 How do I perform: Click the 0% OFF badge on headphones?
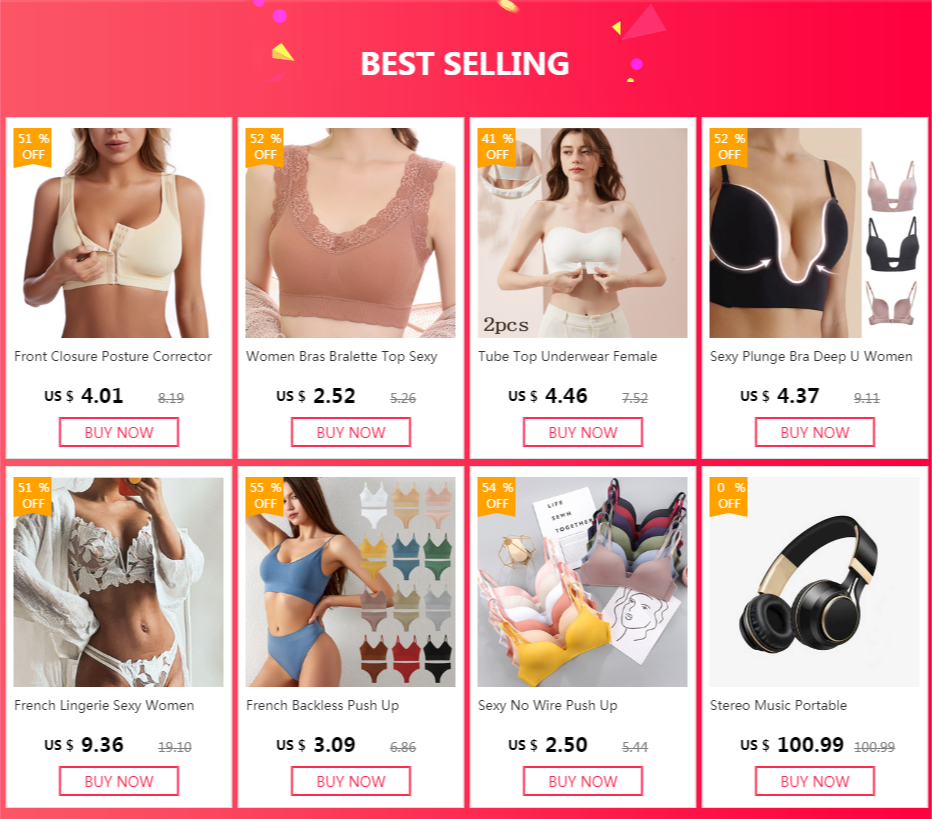tap(729, 496)
